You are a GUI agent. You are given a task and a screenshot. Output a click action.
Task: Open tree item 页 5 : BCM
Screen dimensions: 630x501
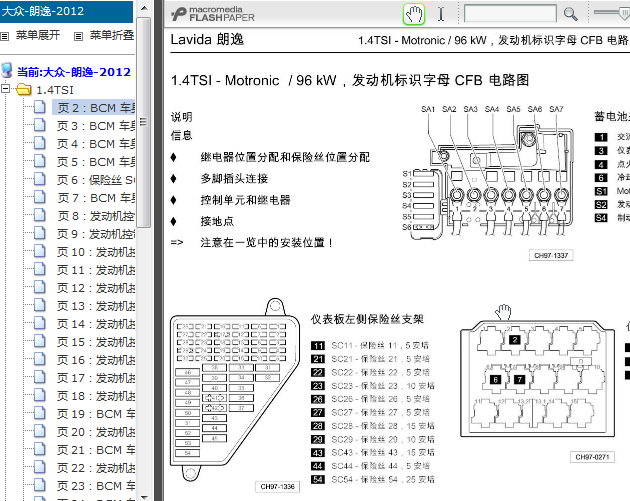coord(96,162)
